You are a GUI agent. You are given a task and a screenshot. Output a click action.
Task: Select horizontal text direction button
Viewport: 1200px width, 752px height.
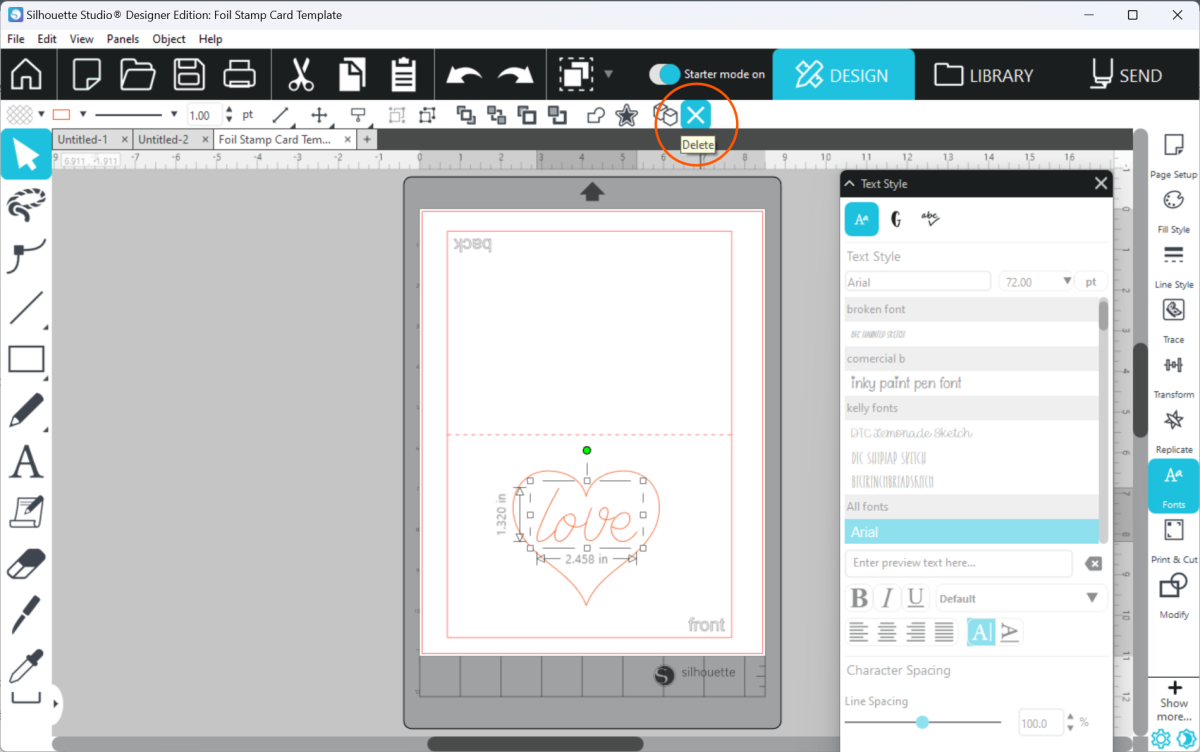pyautogui.click(x=981, y=632)
